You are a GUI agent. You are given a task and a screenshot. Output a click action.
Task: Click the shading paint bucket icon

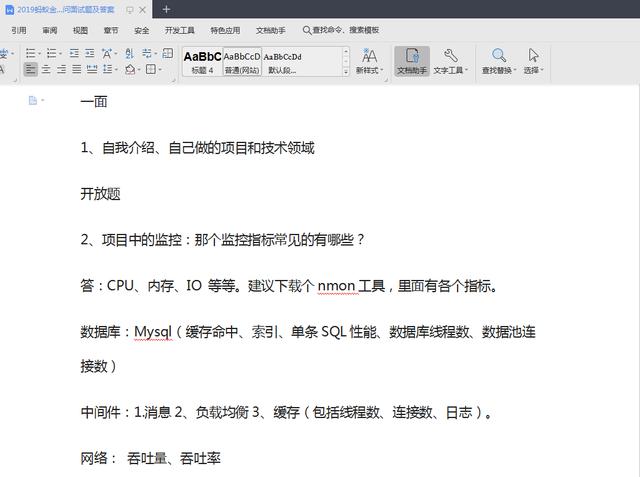point(130,69)
